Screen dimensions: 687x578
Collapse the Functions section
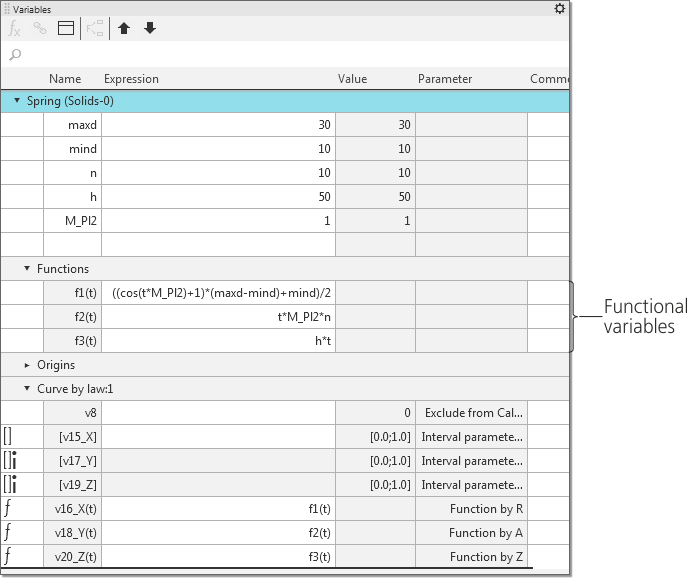27,269
